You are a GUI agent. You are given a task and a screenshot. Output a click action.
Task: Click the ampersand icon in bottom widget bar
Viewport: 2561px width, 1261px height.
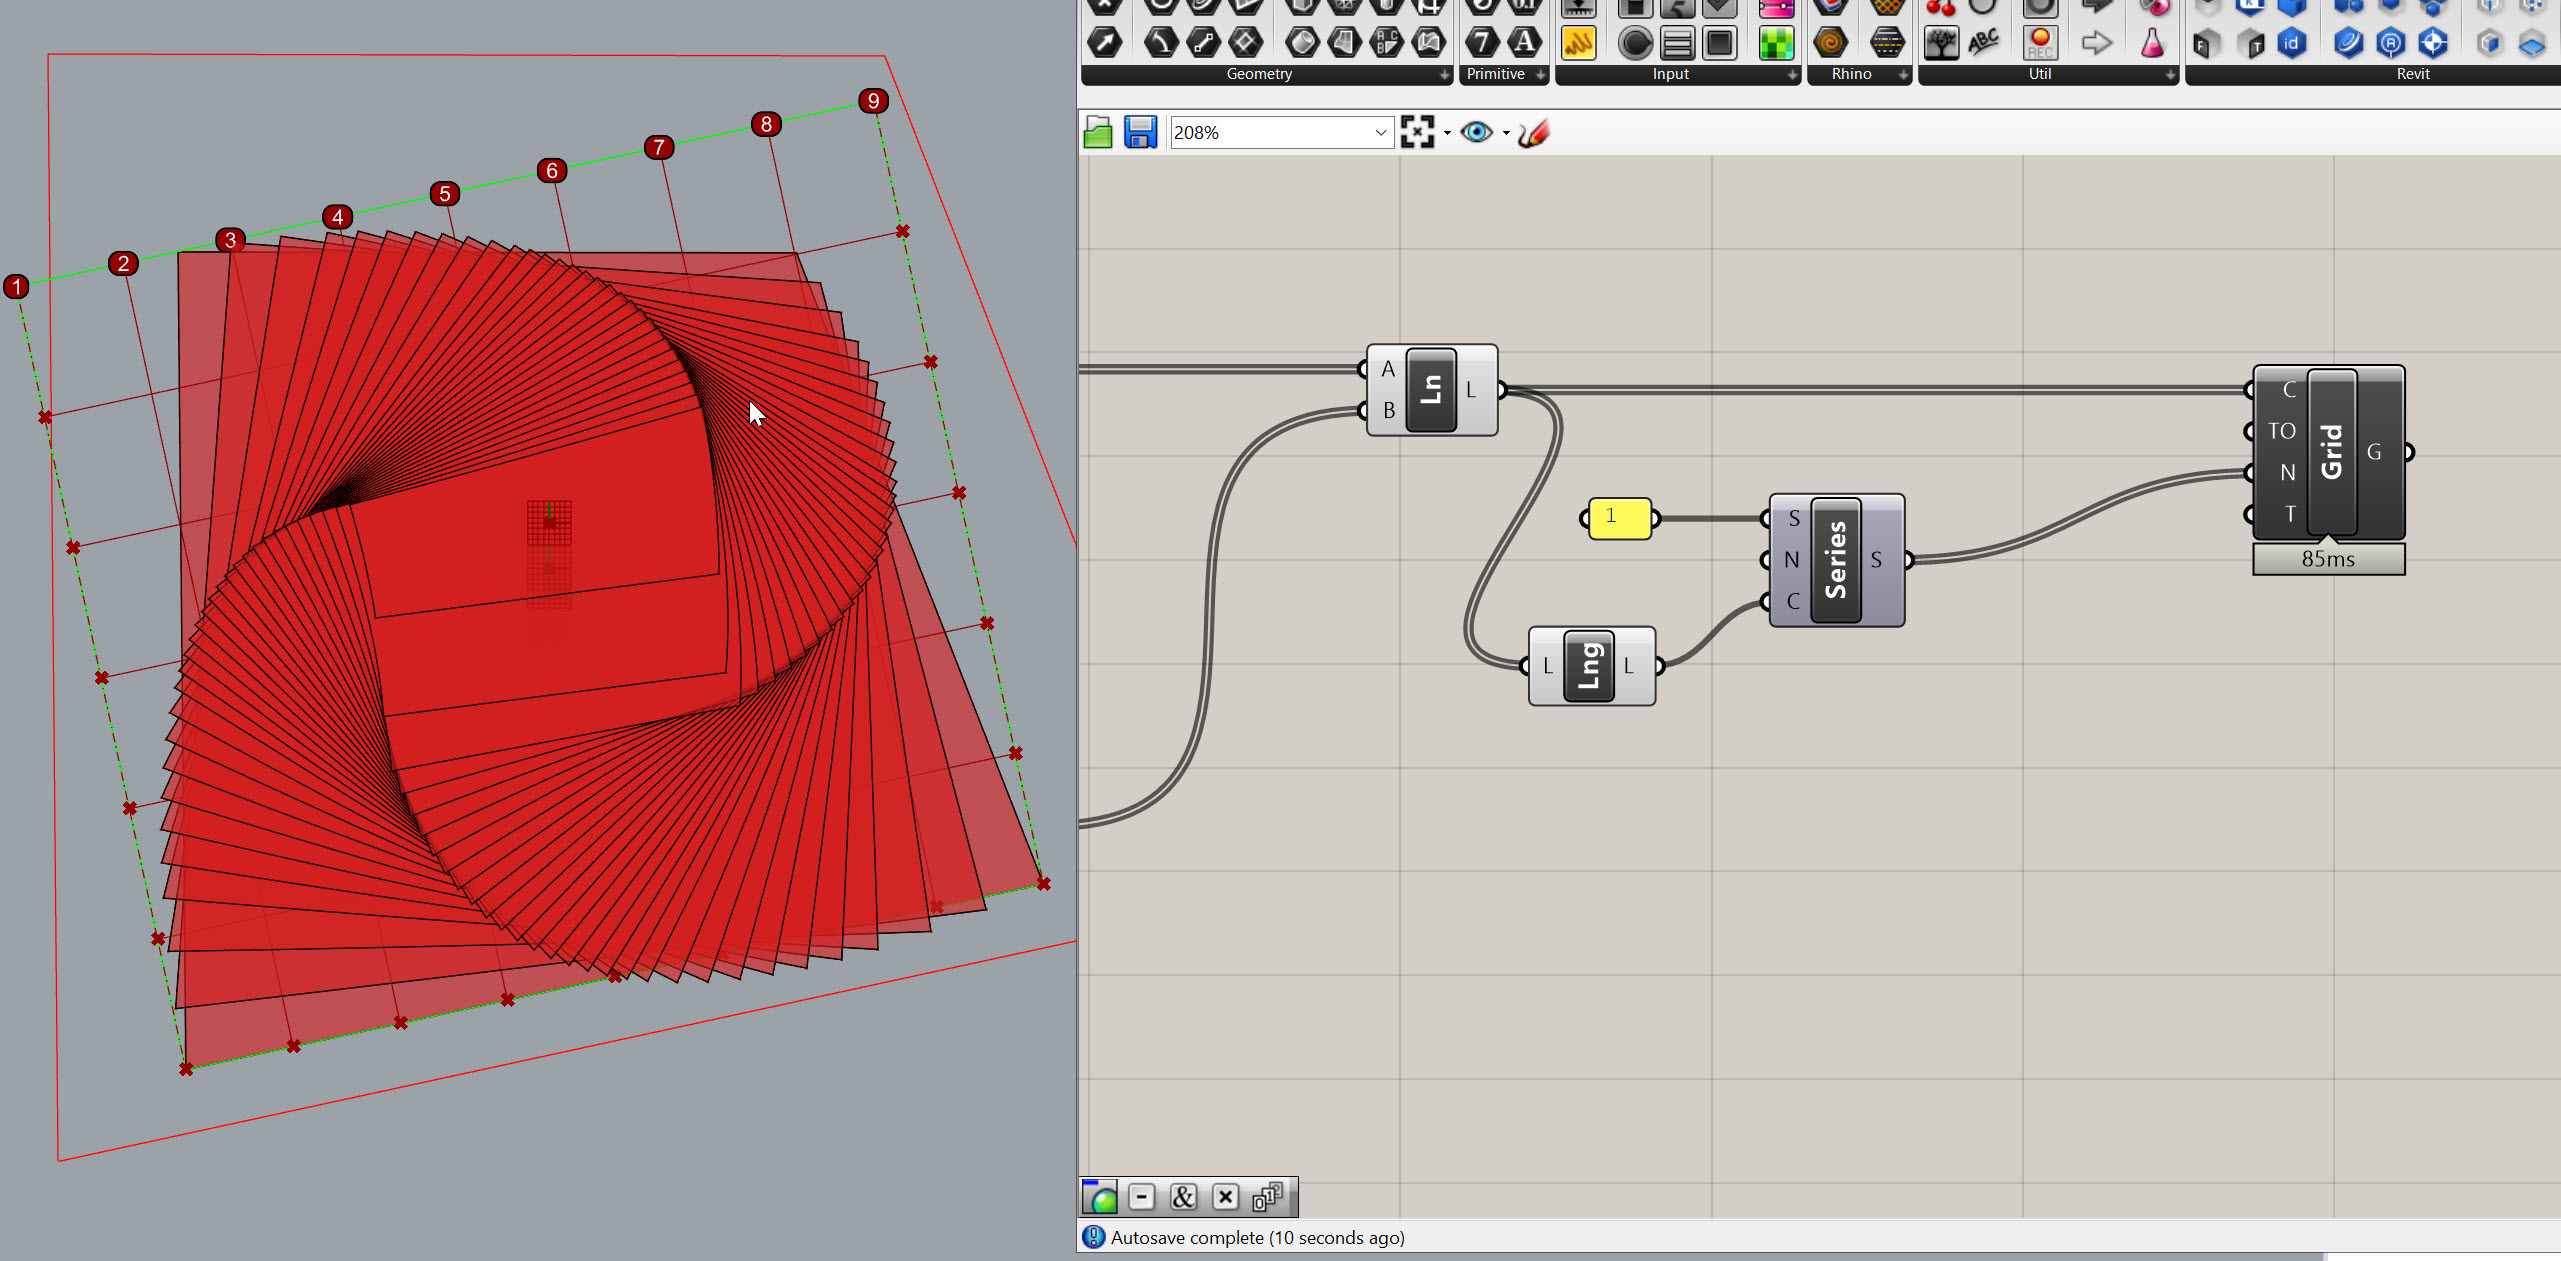pos(1183,1197)
